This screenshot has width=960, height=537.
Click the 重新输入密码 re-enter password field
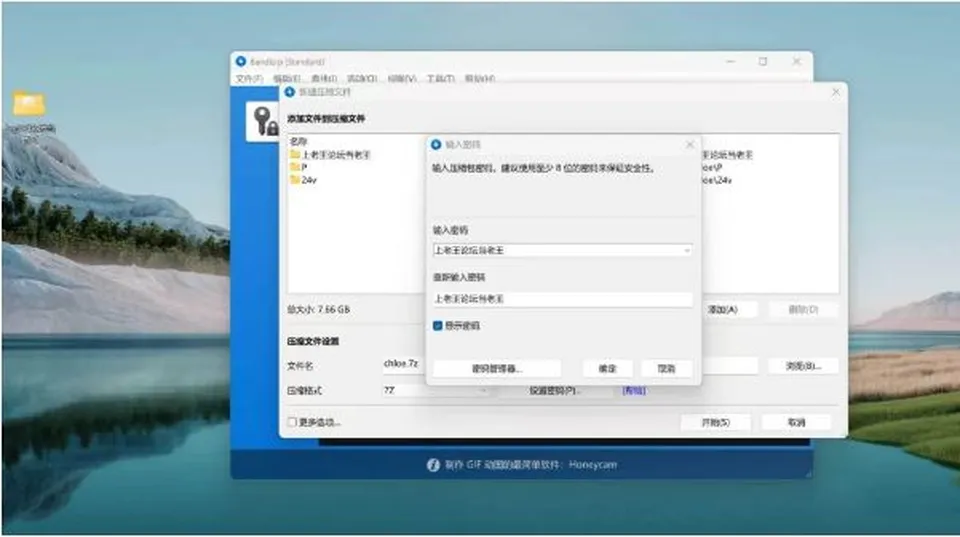[x=563, y=299]
